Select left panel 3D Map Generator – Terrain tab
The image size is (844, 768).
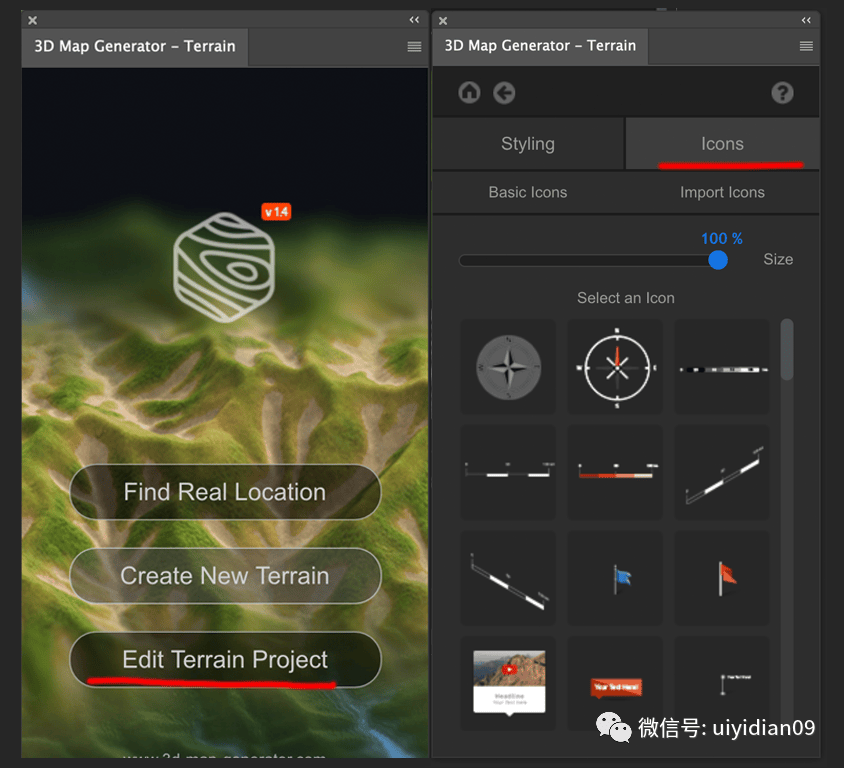pyautogui.click(x=135, y=46)
